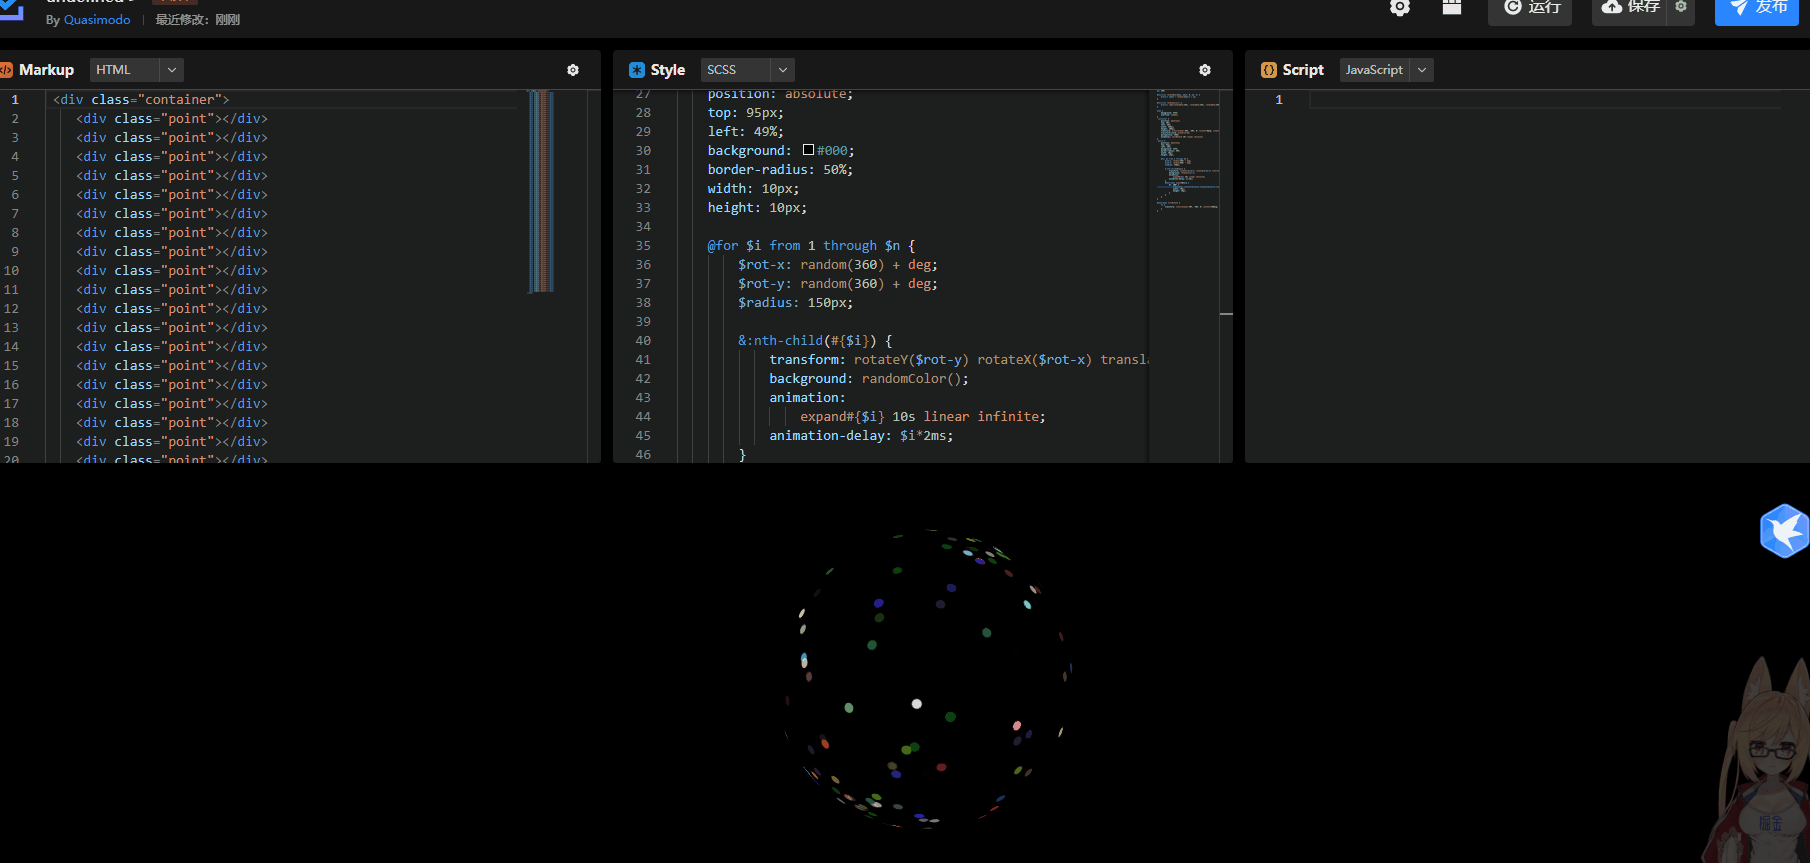Select the SCSS style type box
The image size is (1810, 863).
[735, 70]
